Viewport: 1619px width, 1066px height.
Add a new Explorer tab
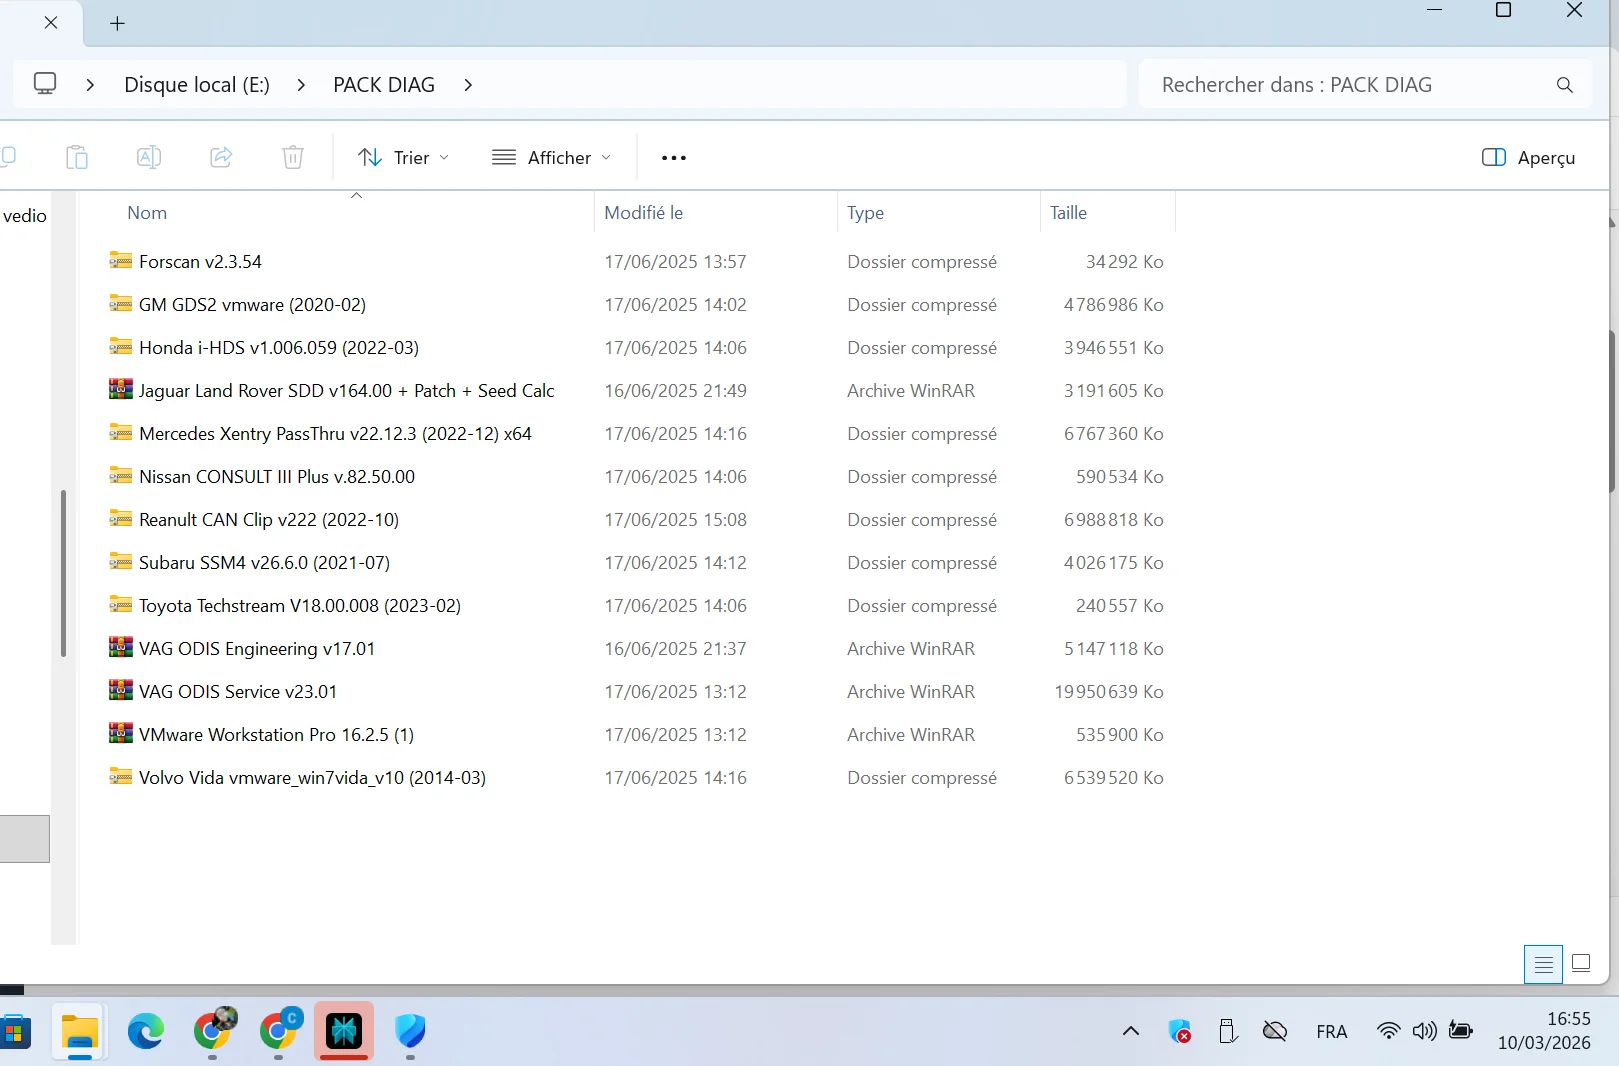click(x=117, y=23)
